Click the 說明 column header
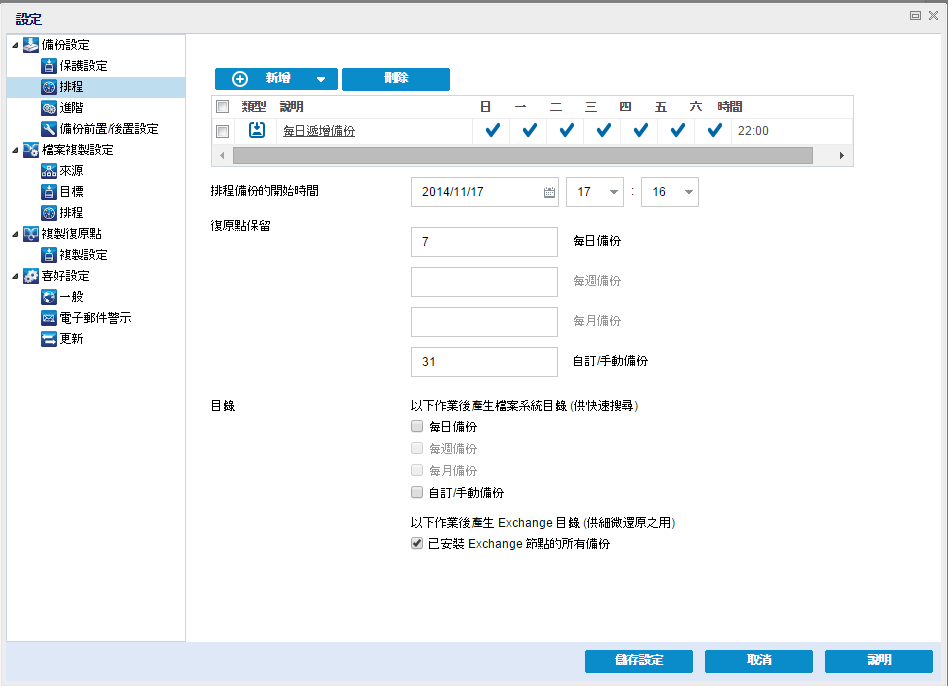The width and height of the screenshot is (948, 686). (291, 107)
